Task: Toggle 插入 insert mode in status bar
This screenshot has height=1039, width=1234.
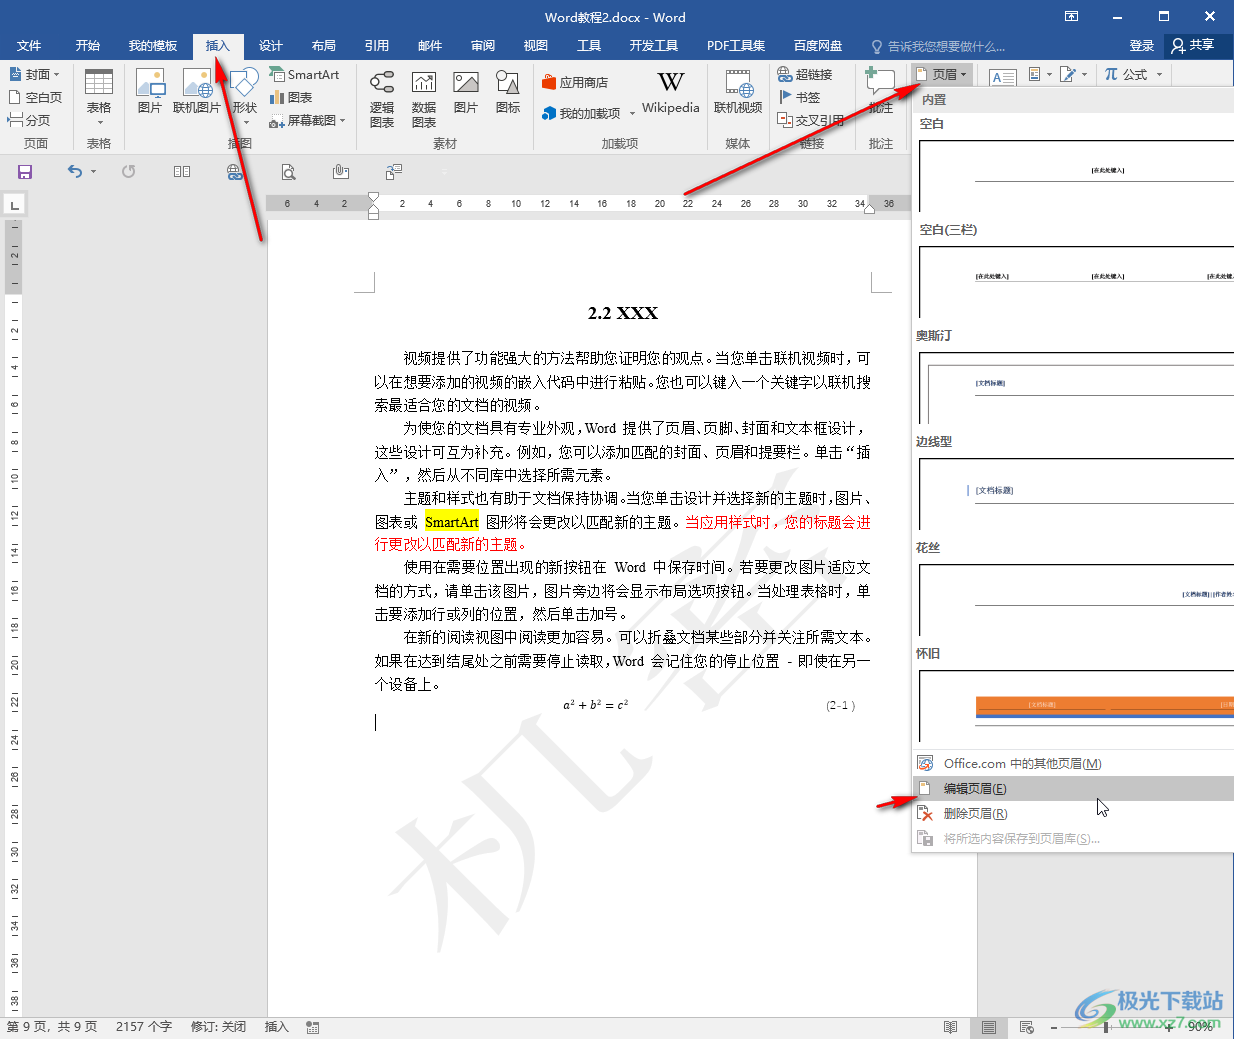Action: click(x=276, y=1027)
